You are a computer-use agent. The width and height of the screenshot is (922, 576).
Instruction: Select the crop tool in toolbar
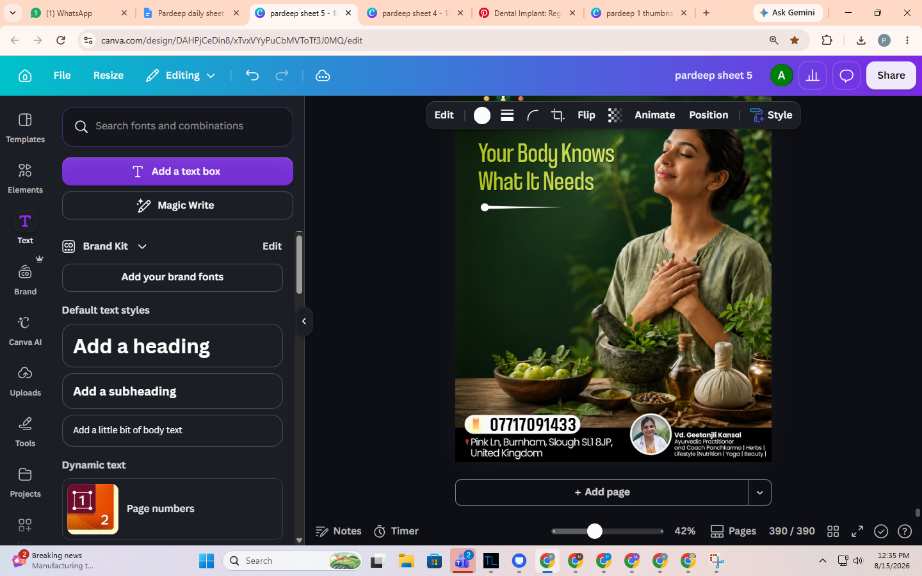[557, 115]
